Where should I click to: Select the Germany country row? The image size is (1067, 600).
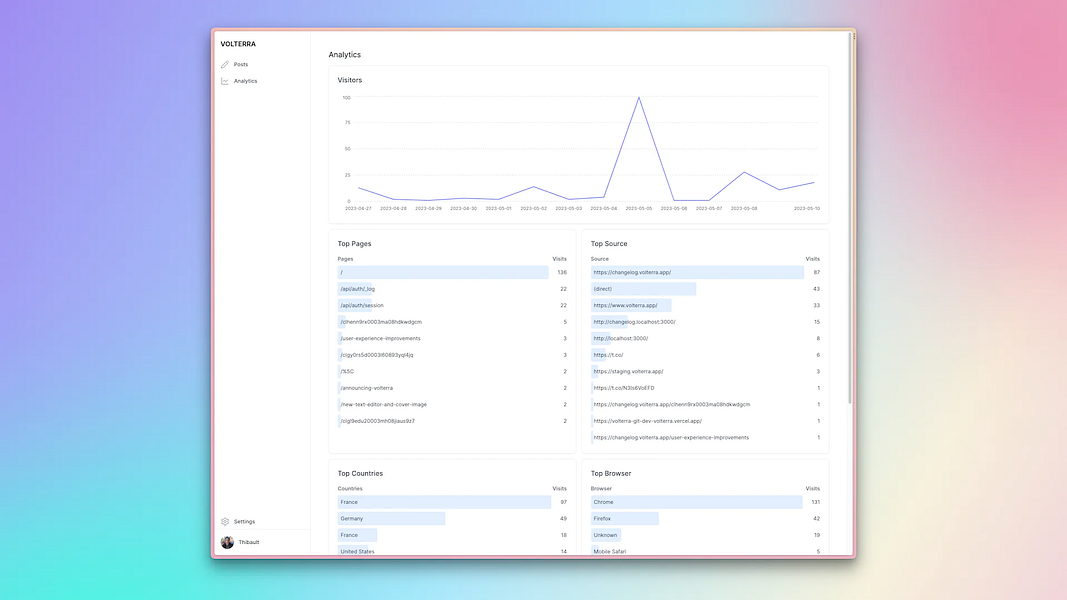(452, 518)
